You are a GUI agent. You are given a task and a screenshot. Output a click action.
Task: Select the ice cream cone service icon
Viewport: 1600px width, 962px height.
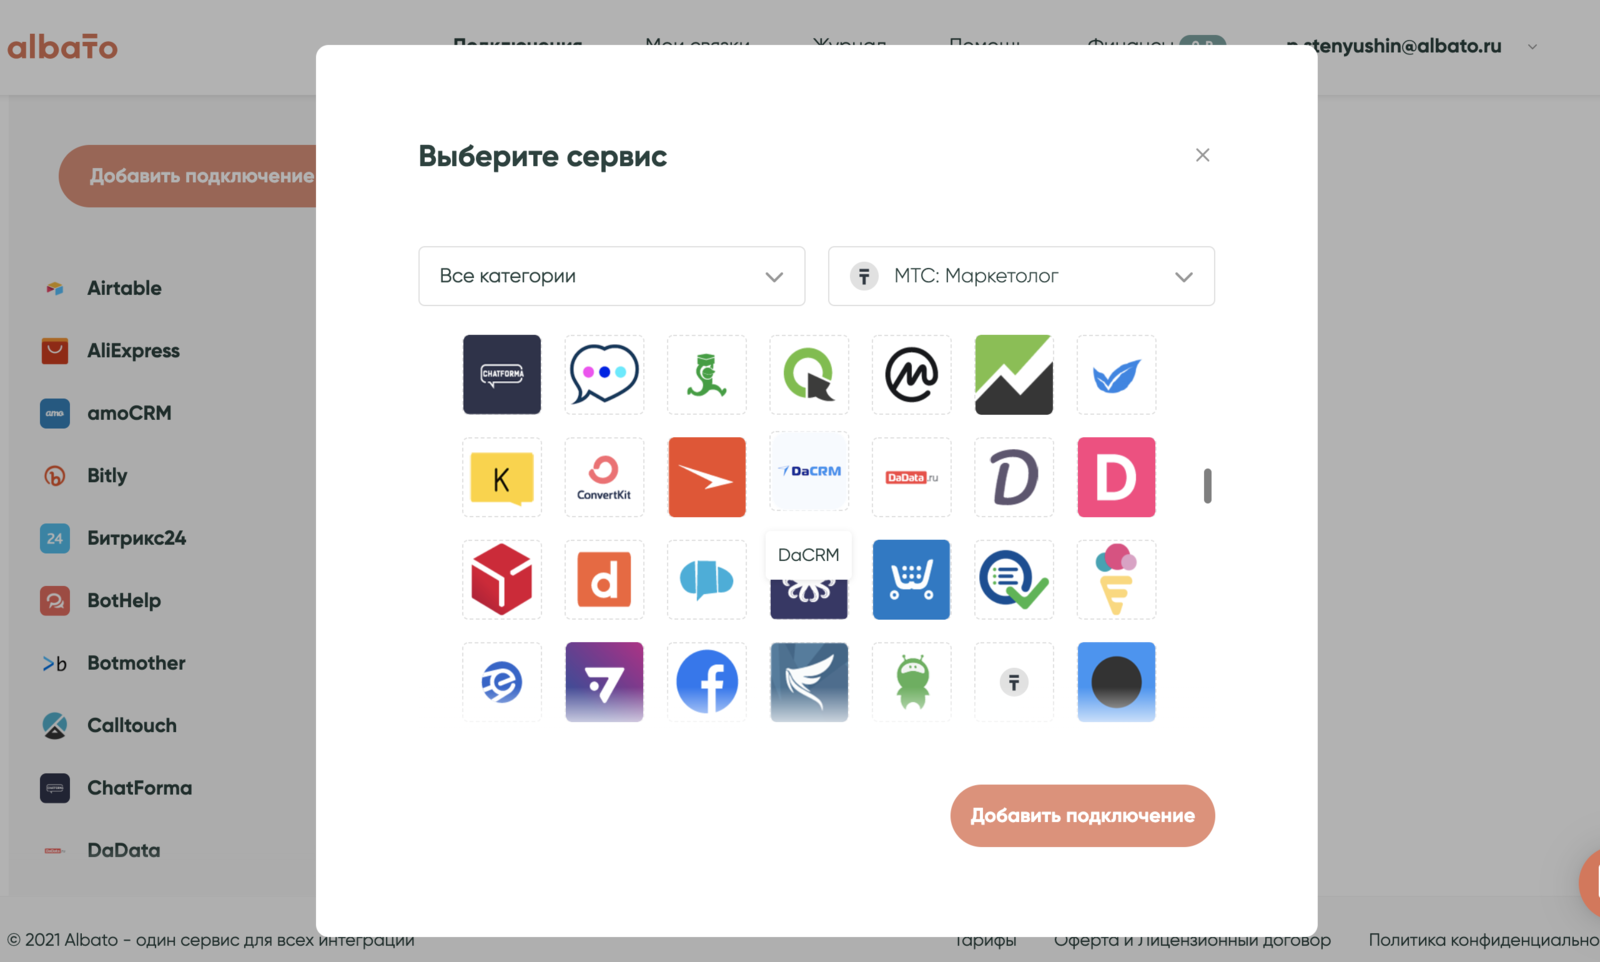pos(1116,580)
